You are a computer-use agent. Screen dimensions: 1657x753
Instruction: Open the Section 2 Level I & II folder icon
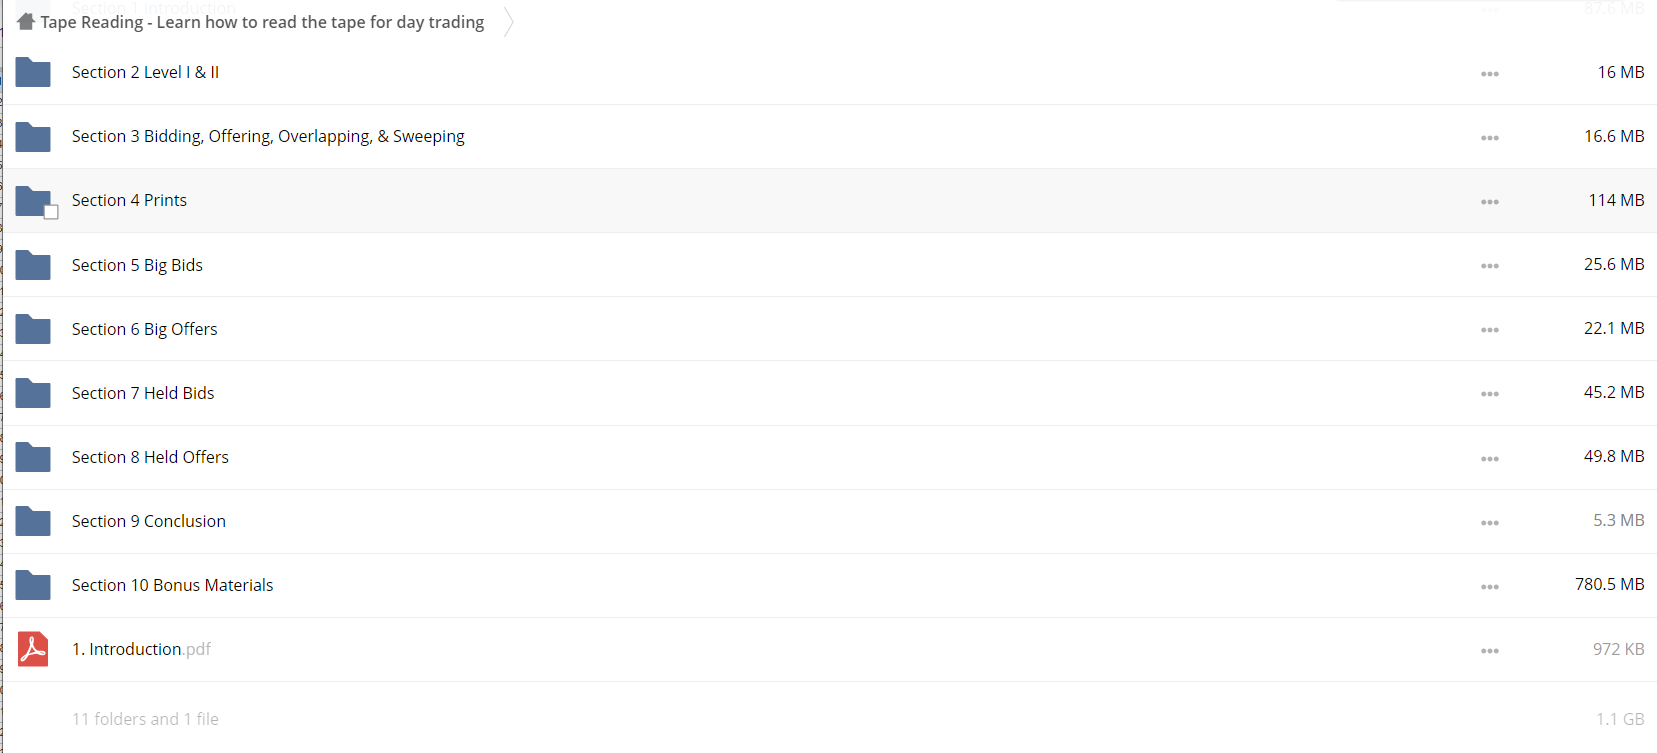tap(33, 72)
